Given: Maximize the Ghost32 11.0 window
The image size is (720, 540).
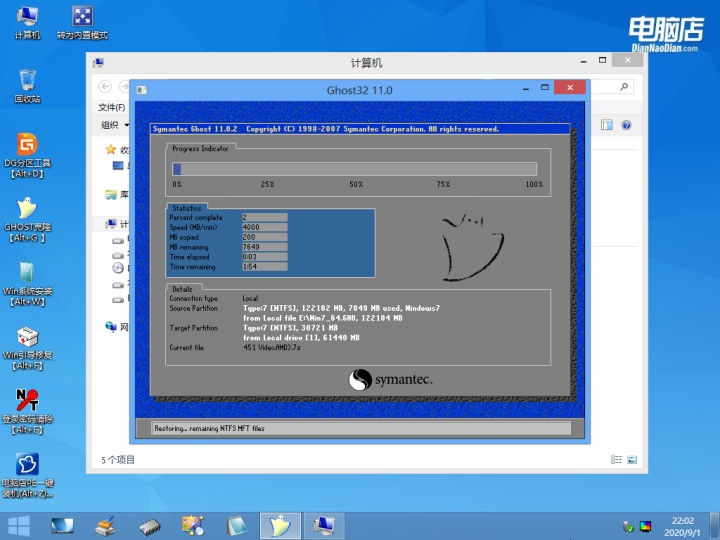Looking at the screenshot, I should [x=545, y=87].
